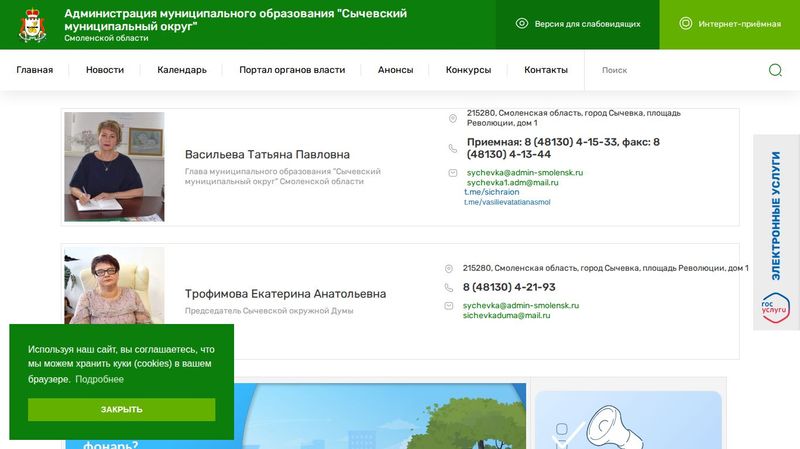This screenshot has height=449, width=800.
Task: Go to Портал органов власти
Action: click(292, 70)
